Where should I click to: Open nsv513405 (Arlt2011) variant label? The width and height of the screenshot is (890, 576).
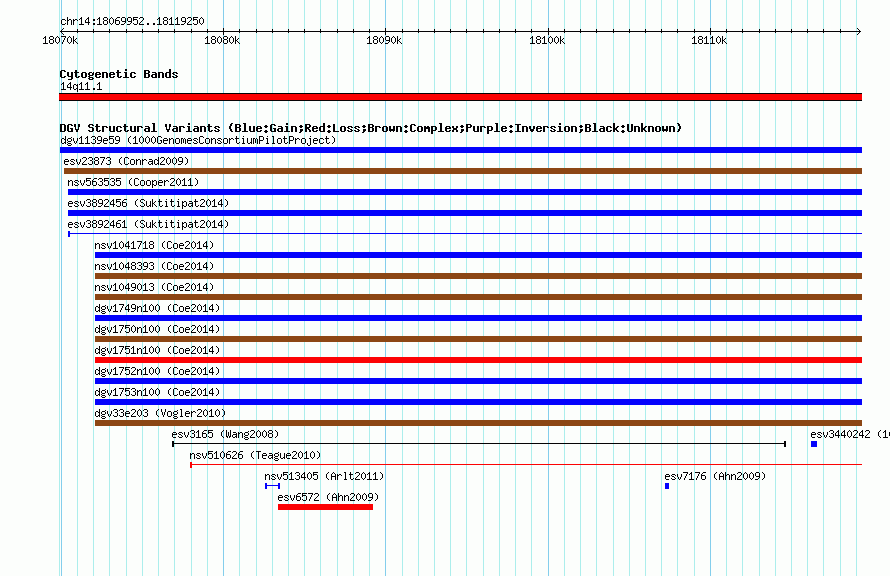pyautogui.click(x=324, y=476)
